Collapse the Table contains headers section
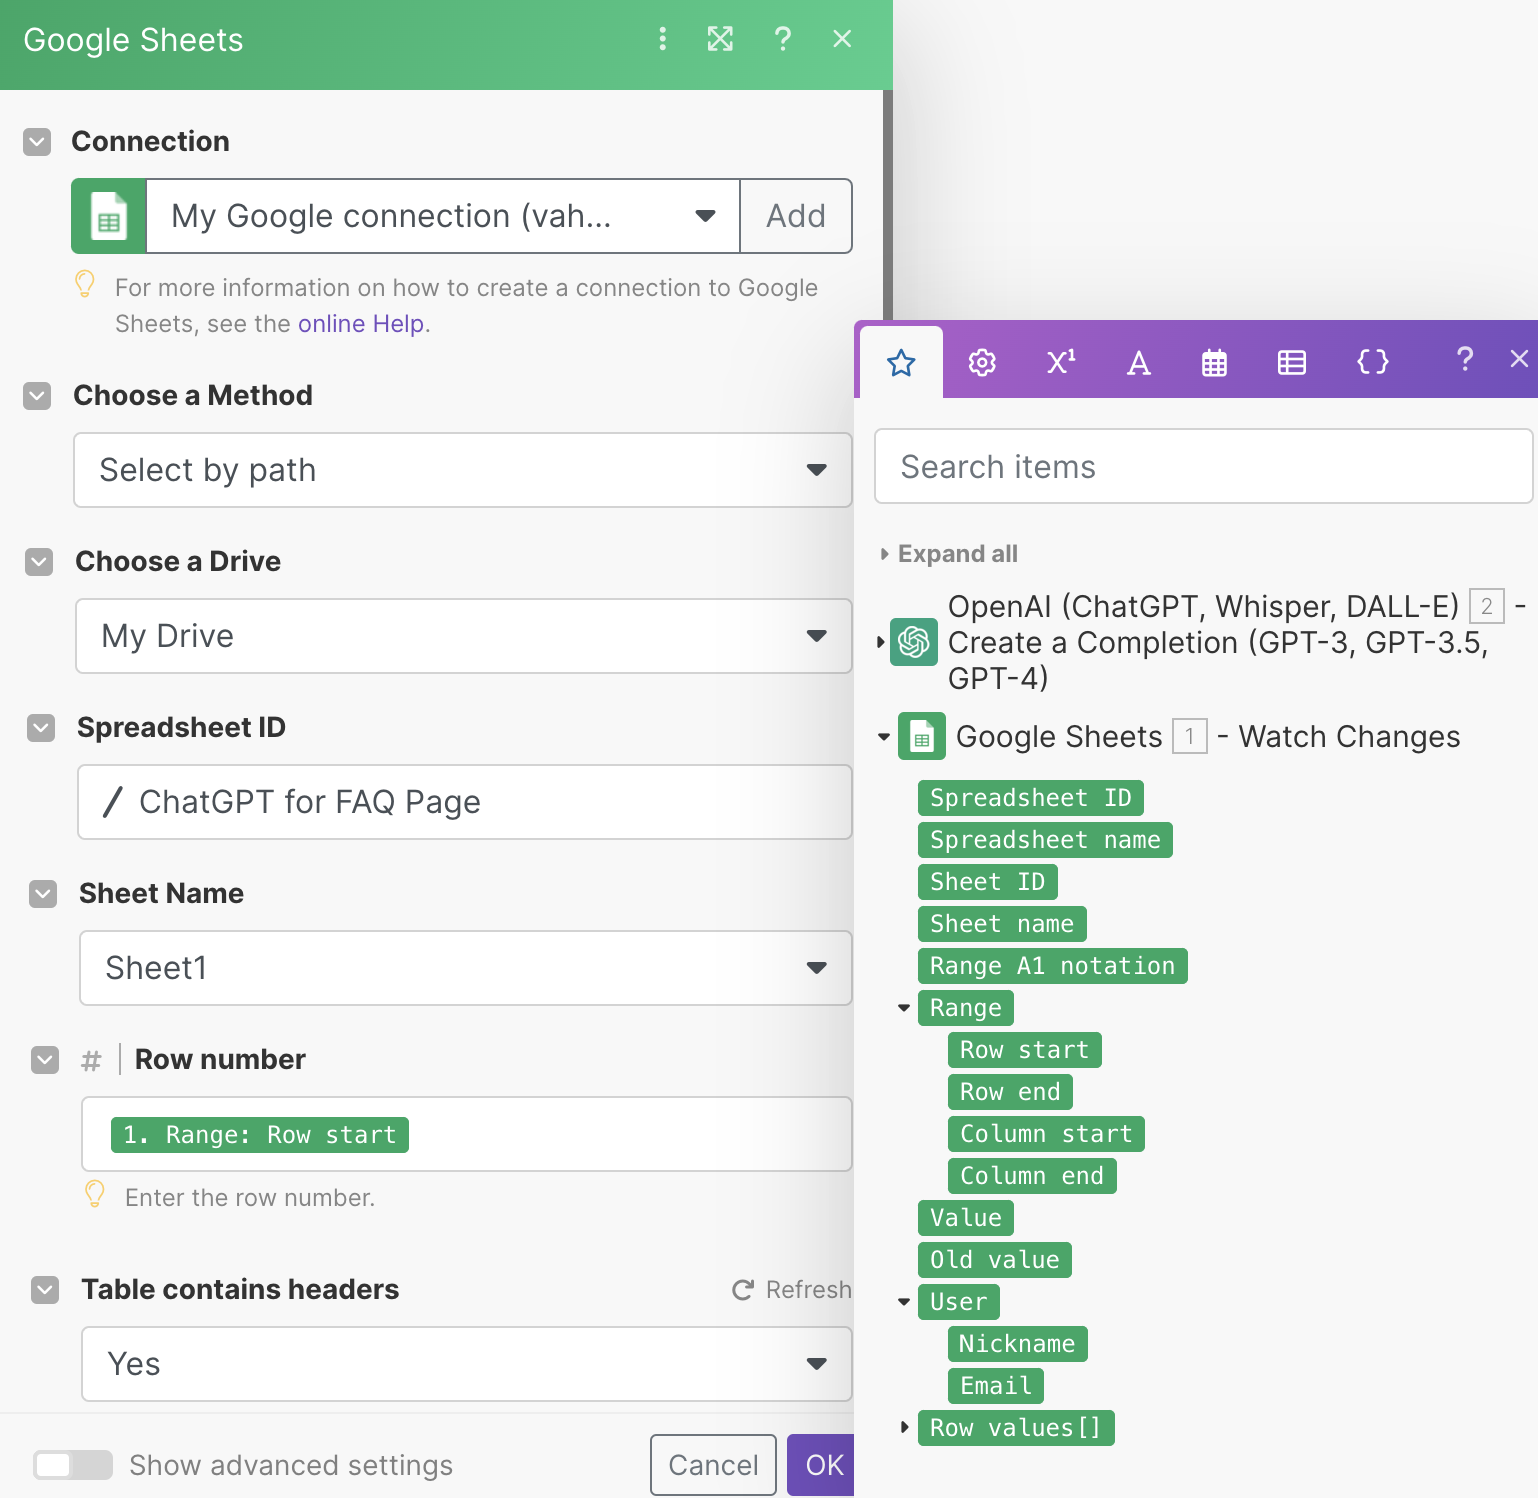Screen dimensions: 1538x1498 pyautogui.click(x=45, y=1290)
